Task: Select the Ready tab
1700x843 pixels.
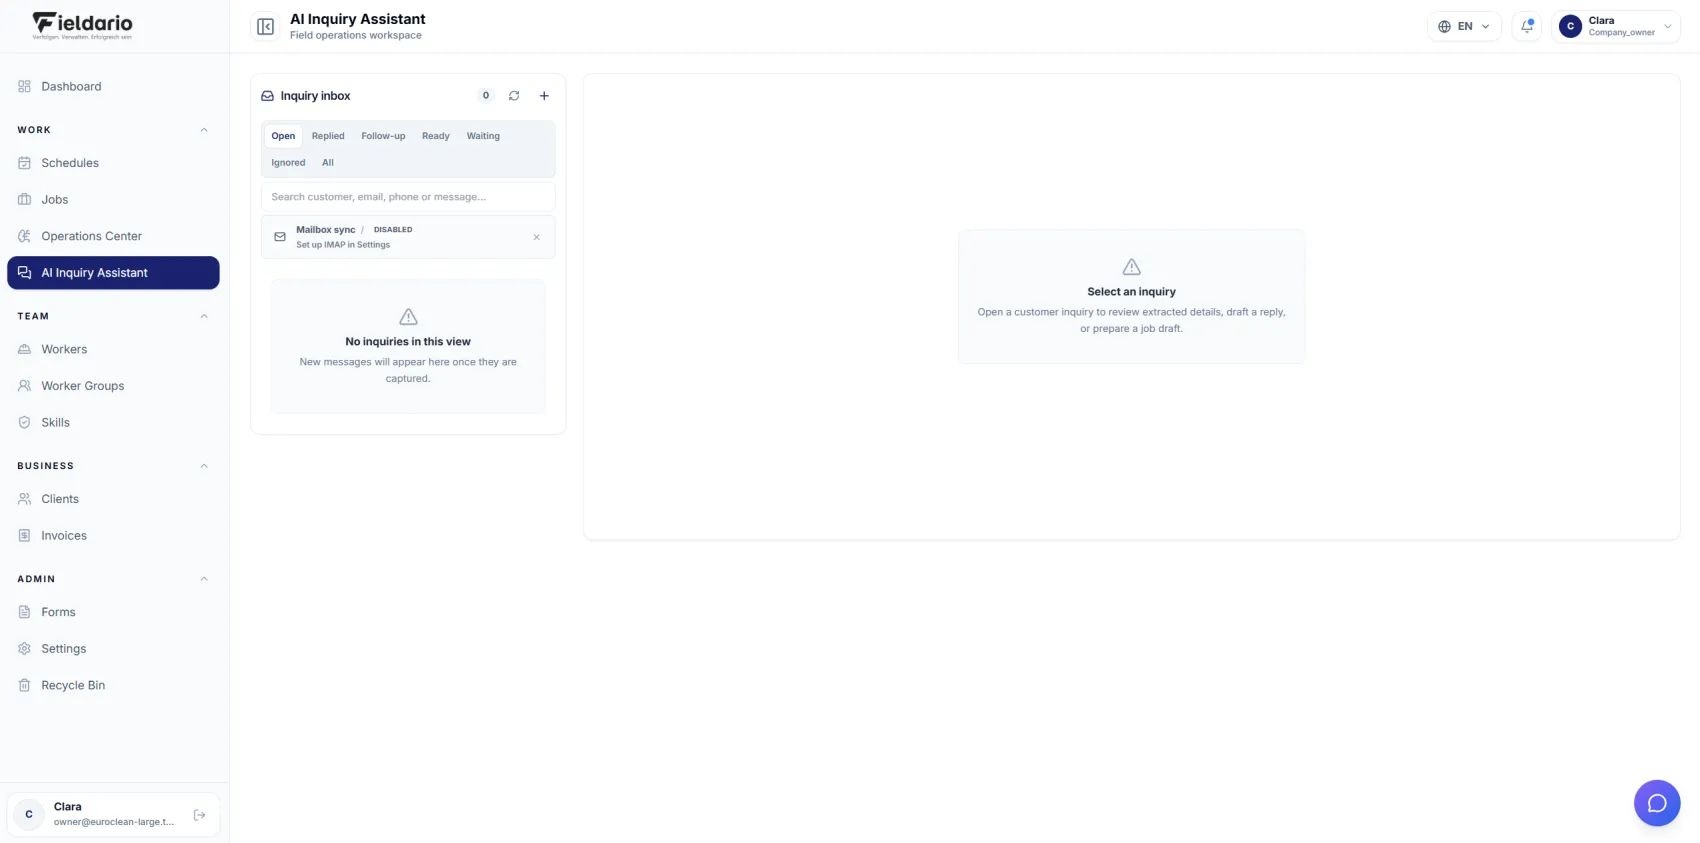Action: point(435,136)
